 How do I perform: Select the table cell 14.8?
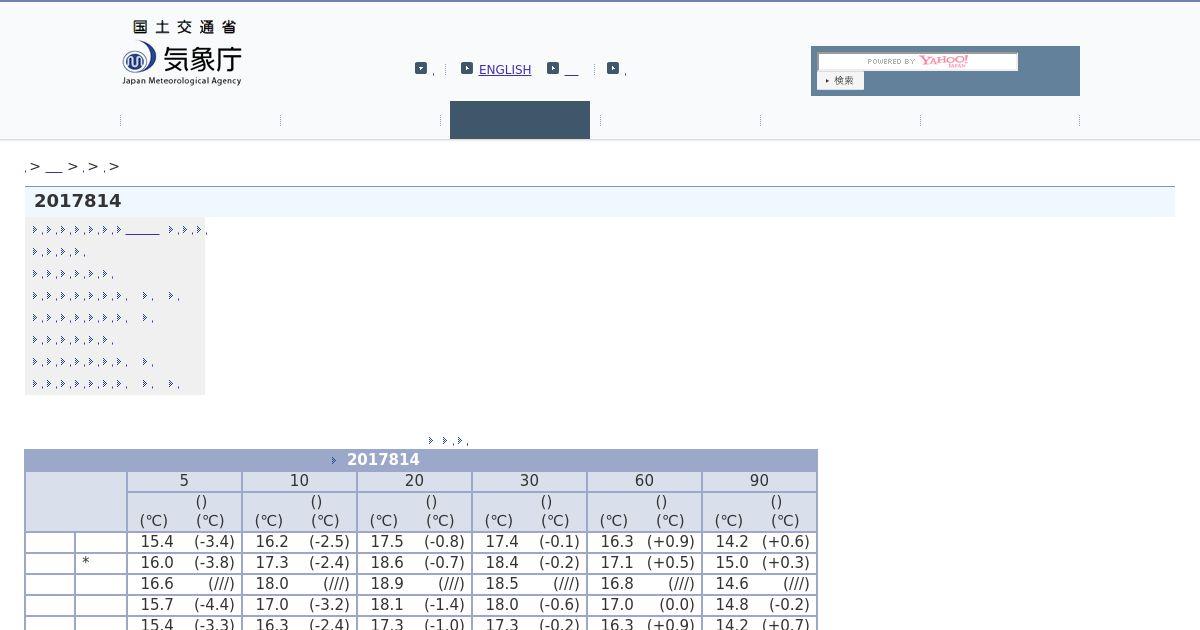(x=732, y=605)
